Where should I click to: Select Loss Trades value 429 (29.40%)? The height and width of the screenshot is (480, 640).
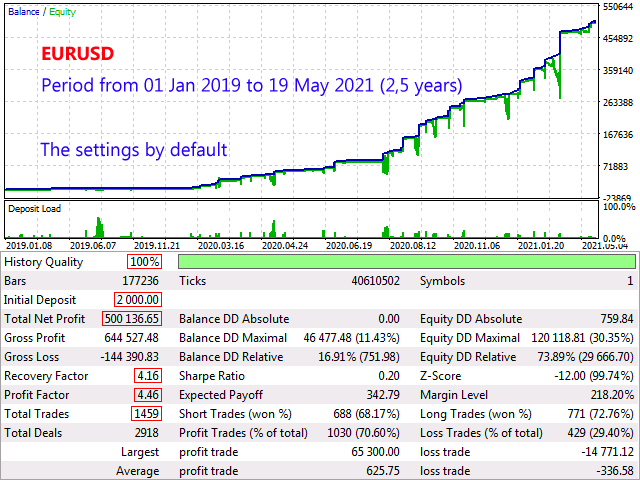pyautogui.click(x=600, y=433)
